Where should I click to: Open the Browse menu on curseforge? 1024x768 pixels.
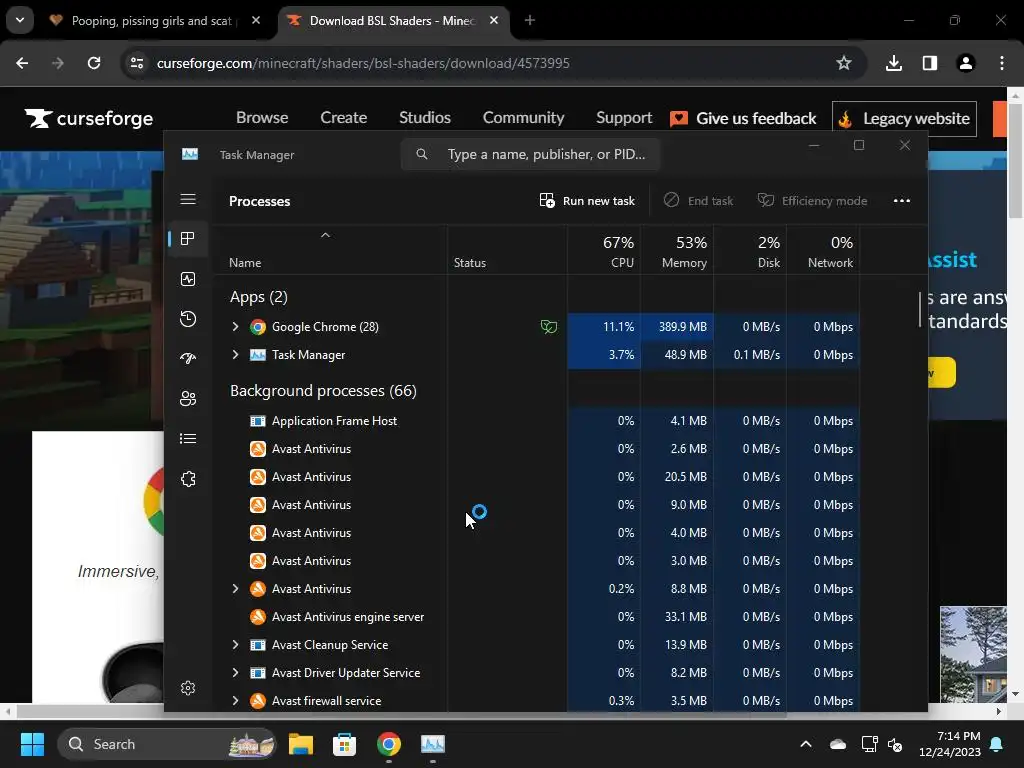262,118
